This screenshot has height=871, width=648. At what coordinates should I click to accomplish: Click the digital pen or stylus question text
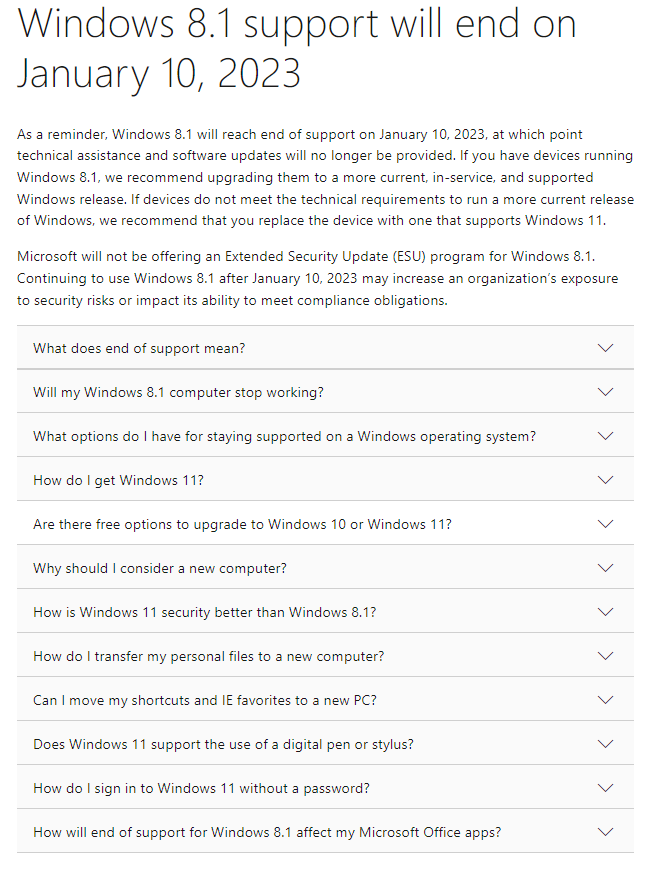[x=223, y=744]
